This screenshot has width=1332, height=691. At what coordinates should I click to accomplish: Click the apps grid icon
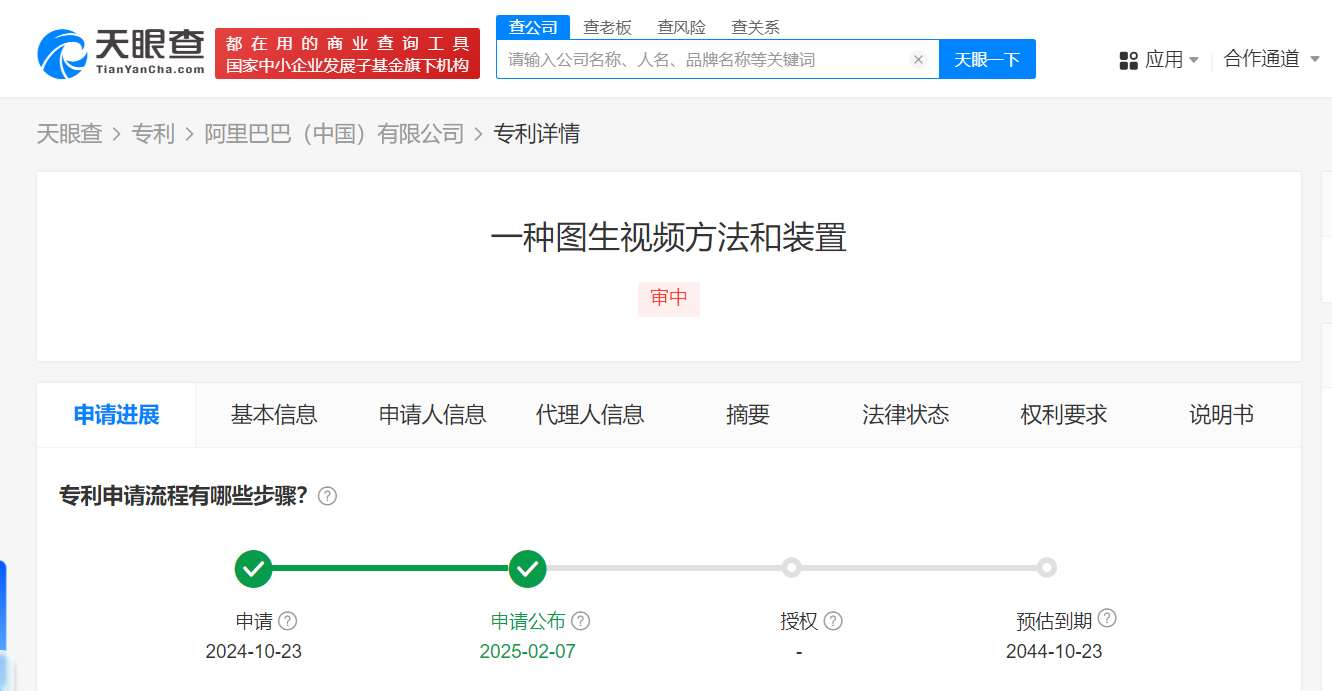pos(1128,60)
